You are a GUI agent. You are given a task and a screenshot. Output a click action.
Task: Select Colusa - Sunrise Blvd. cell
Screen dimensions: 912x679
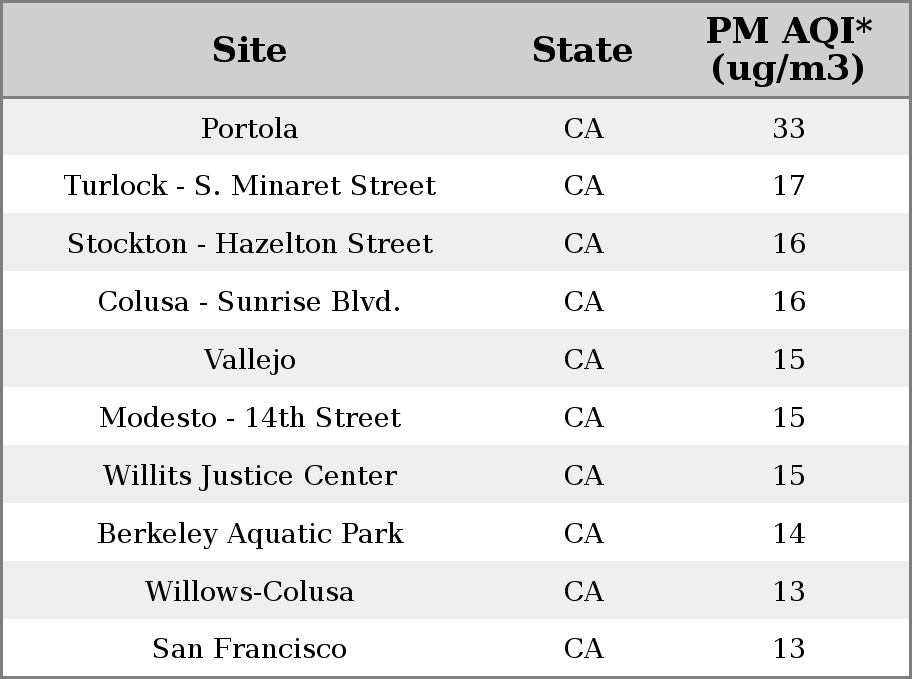click(250, 301)
